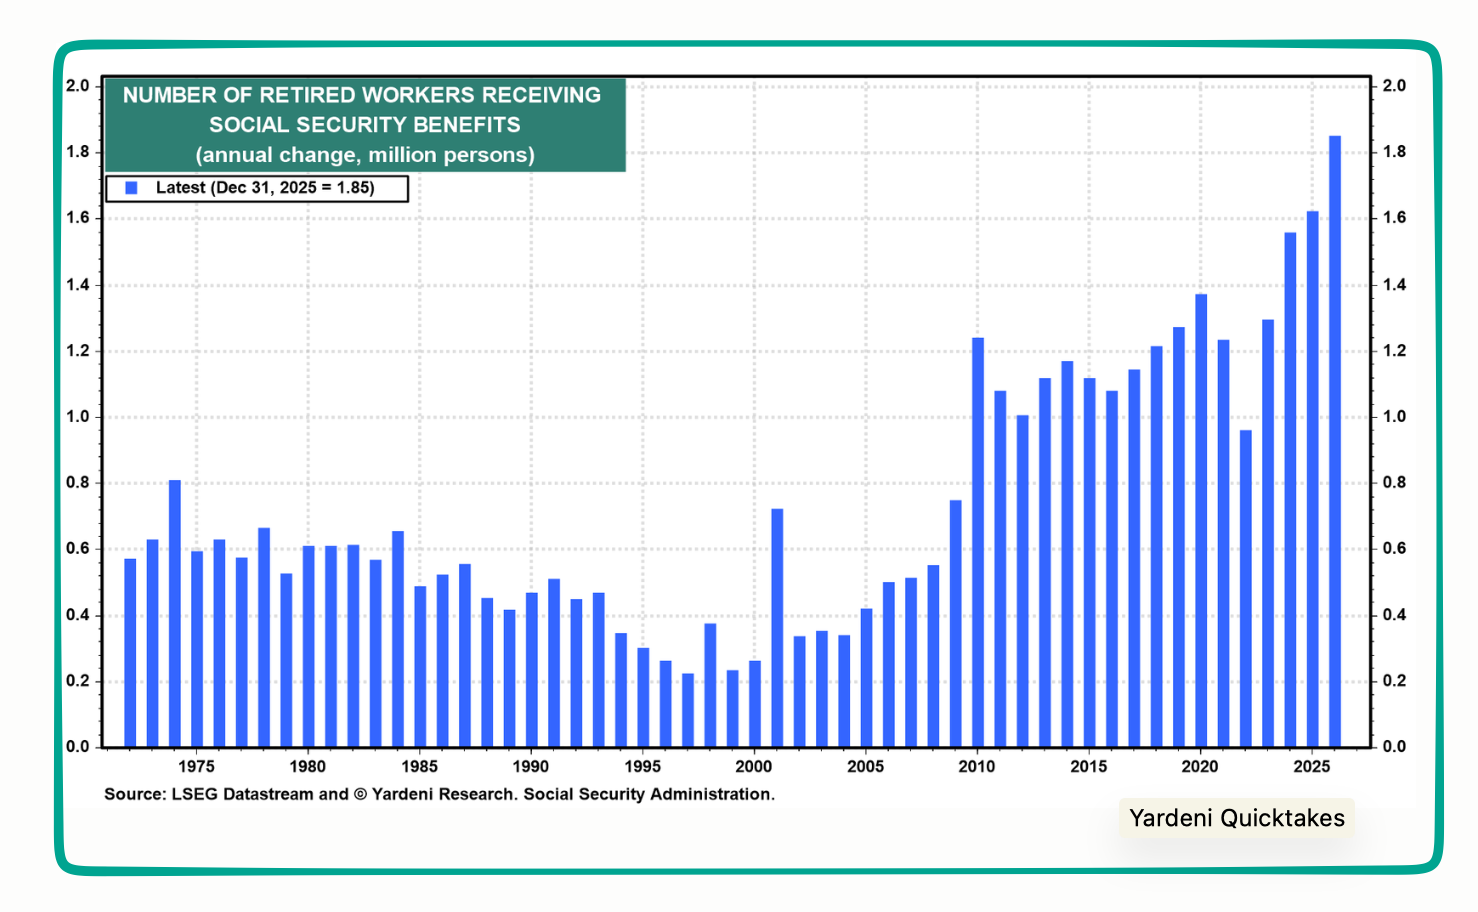Click the bar above the 2015 label
This screenshot has height=912, width=1478.
pyautogui.click(x=1090, y=562)
